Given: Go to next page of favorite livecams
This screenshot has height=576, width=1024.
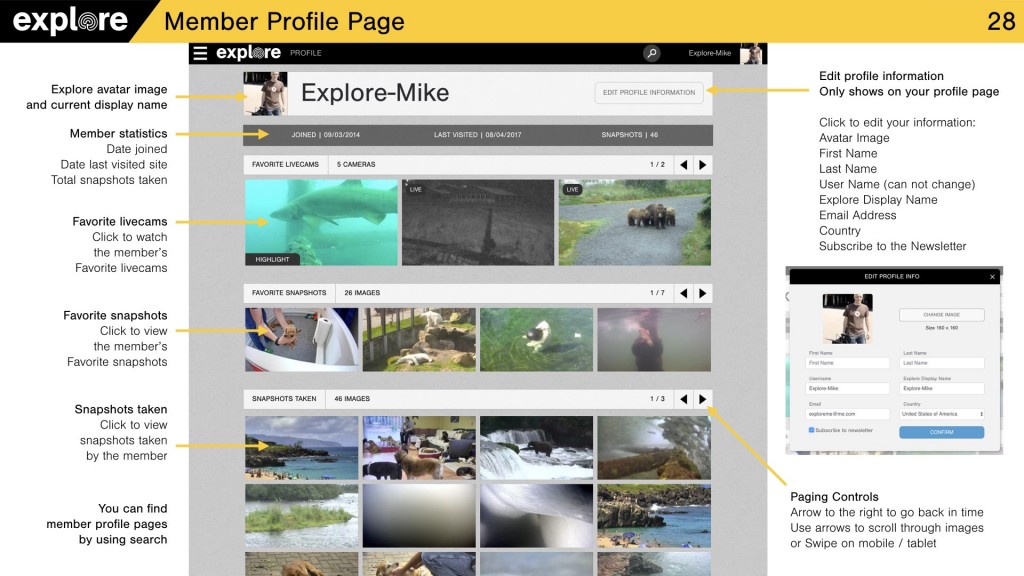Looking at the screenshot, I should [703, 164].
